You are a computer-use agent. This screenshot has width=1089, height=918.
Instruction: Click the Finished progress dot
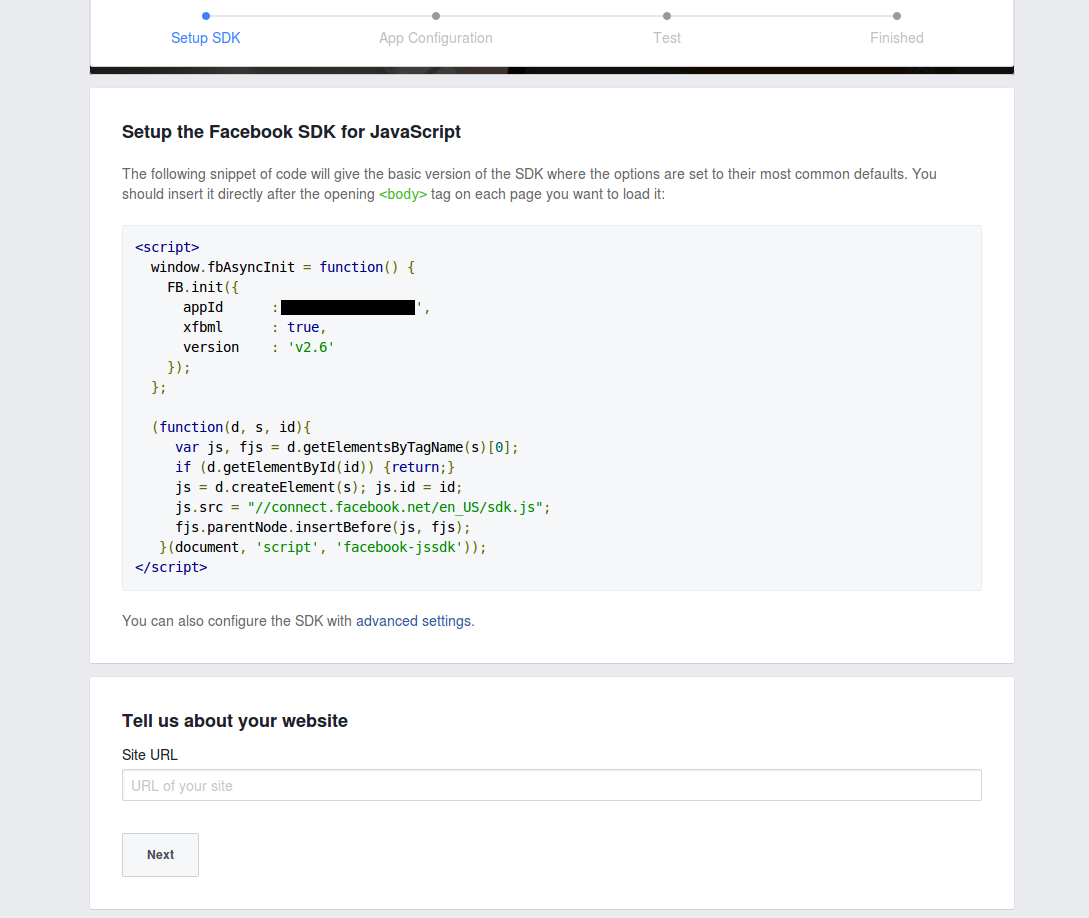(x=897, y=16)
